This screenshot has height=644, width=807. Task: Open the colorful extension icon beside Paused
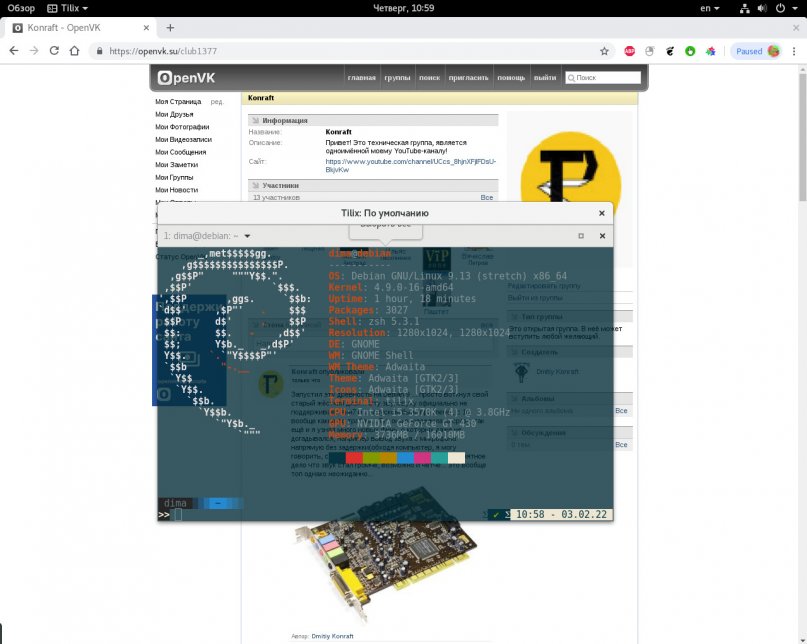click(711, 51)
